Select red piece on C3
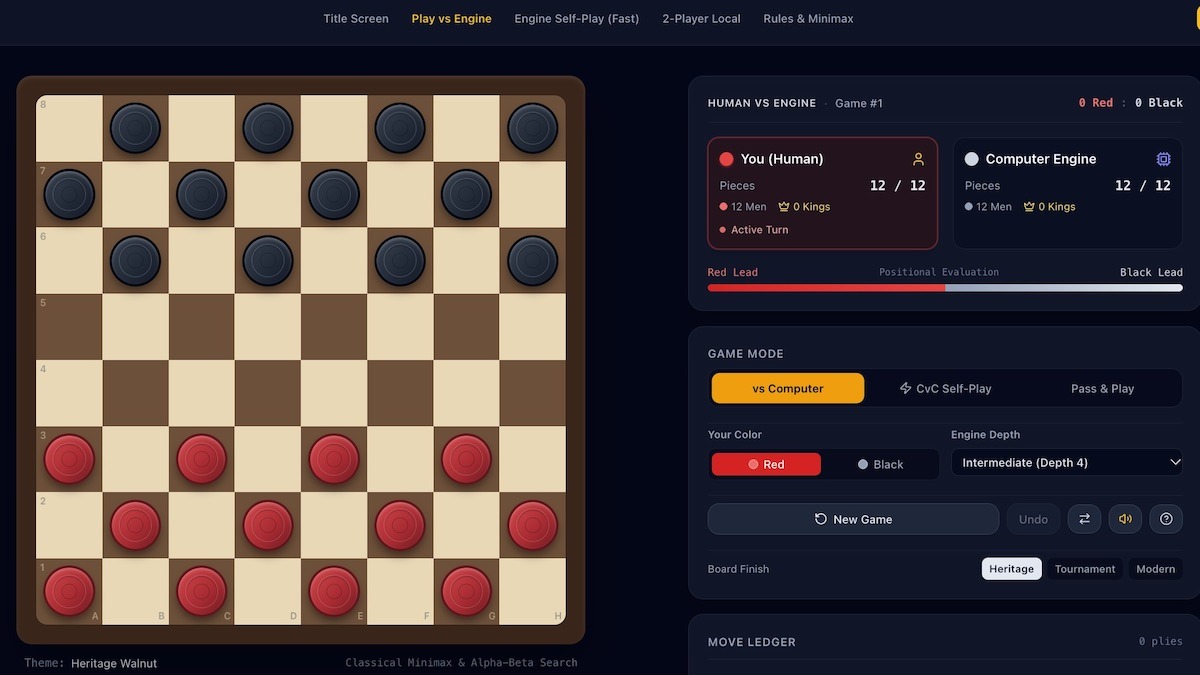 (201, 459)
